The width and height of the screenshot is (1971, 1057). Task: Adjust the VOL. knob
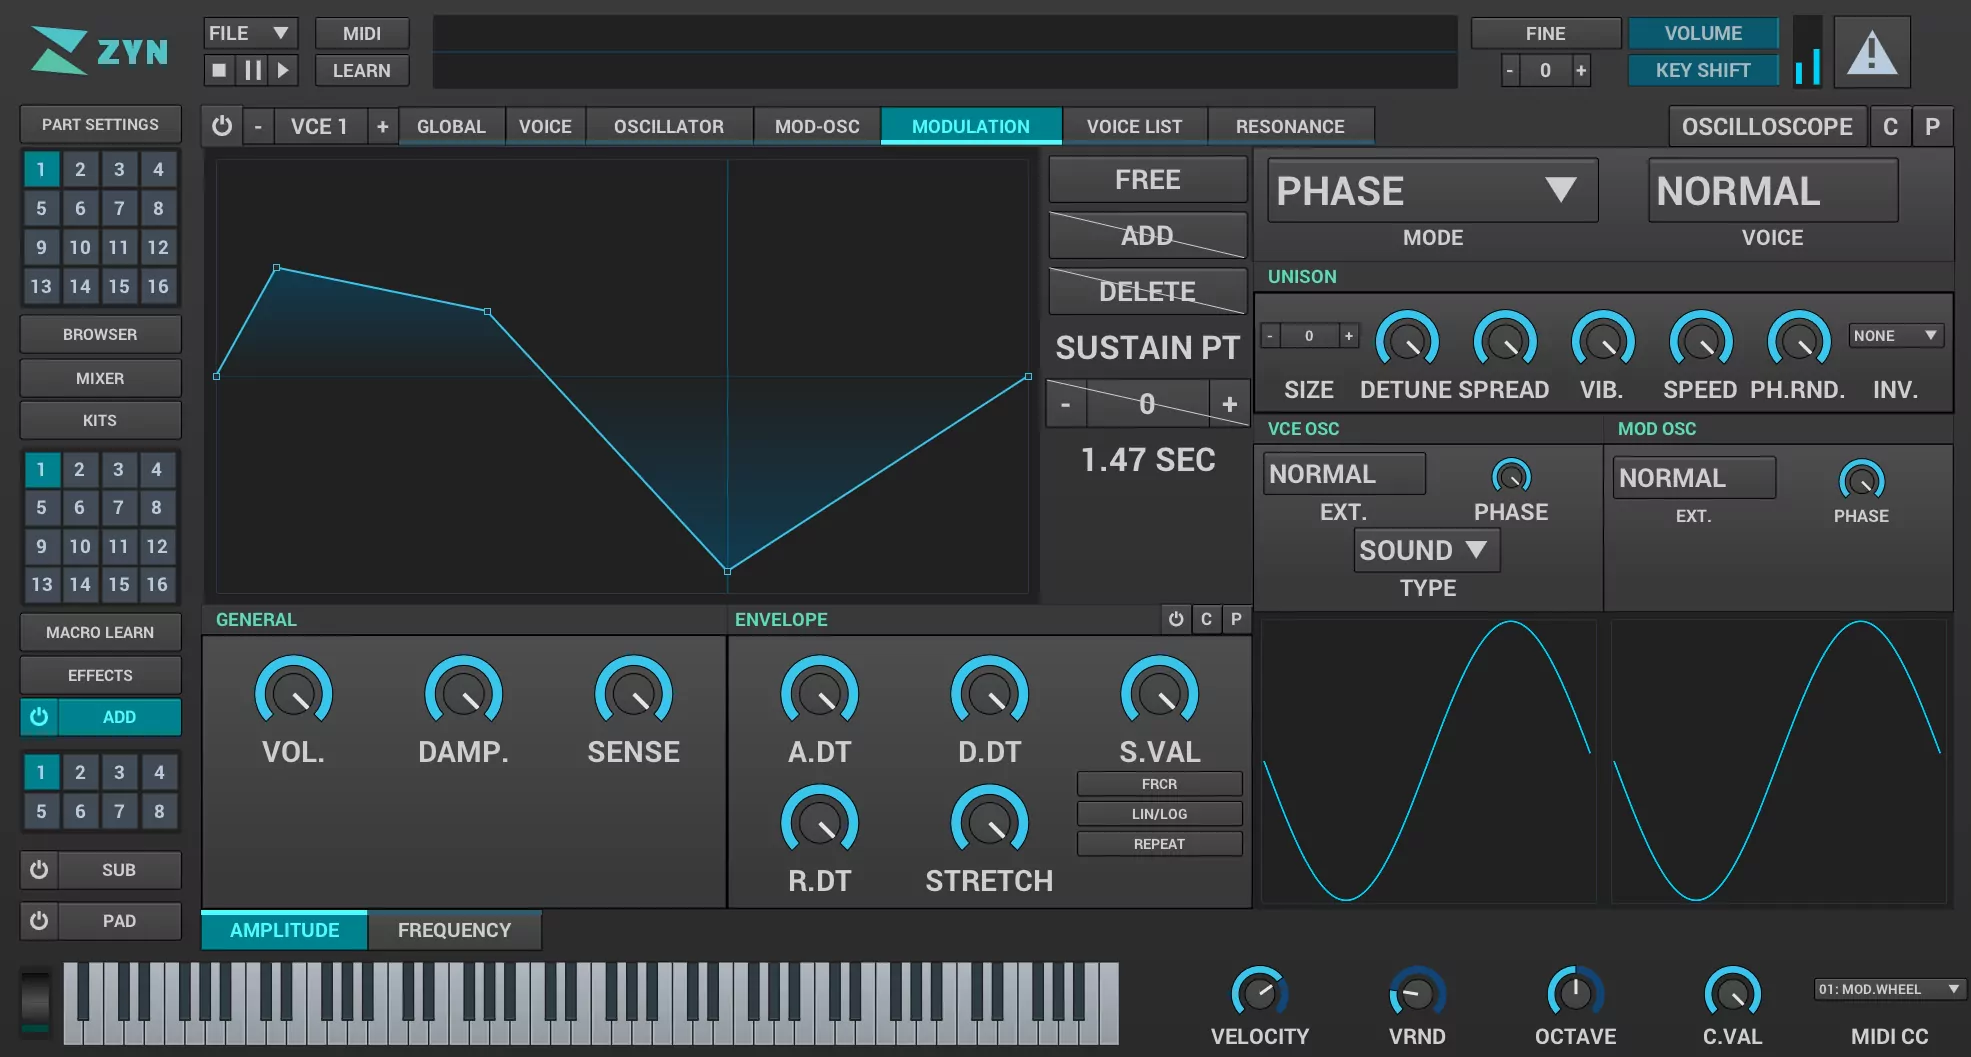[294, 693]
